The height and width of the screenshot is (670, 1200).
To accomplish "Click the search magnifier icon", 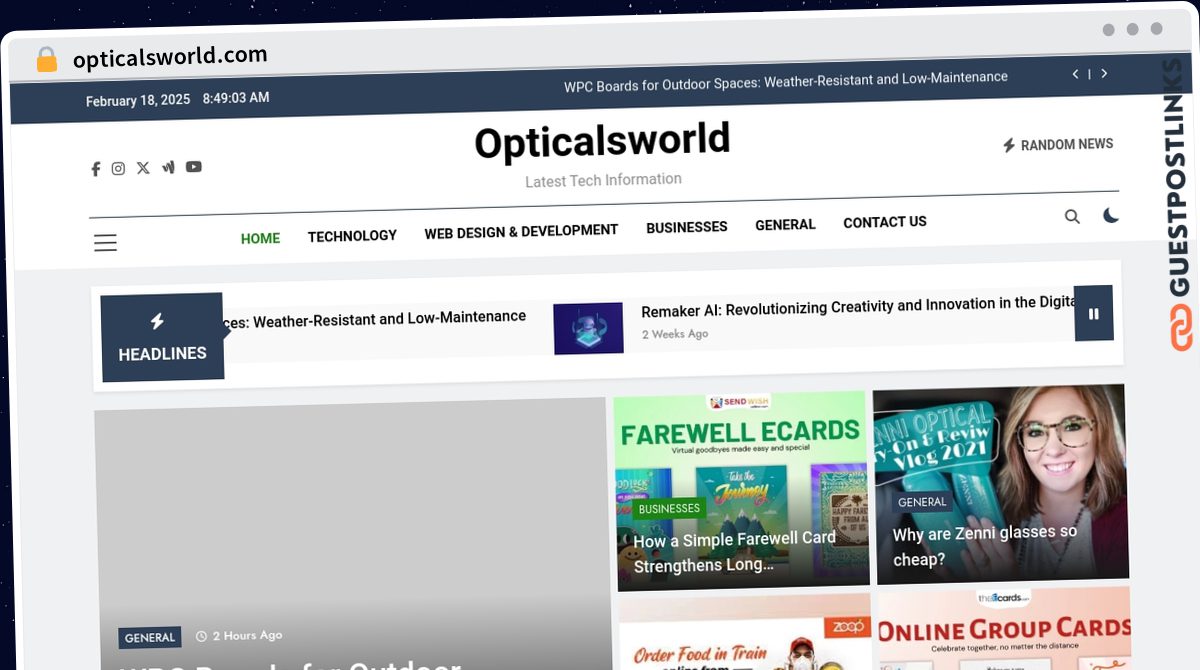I will click(1072, 216).
